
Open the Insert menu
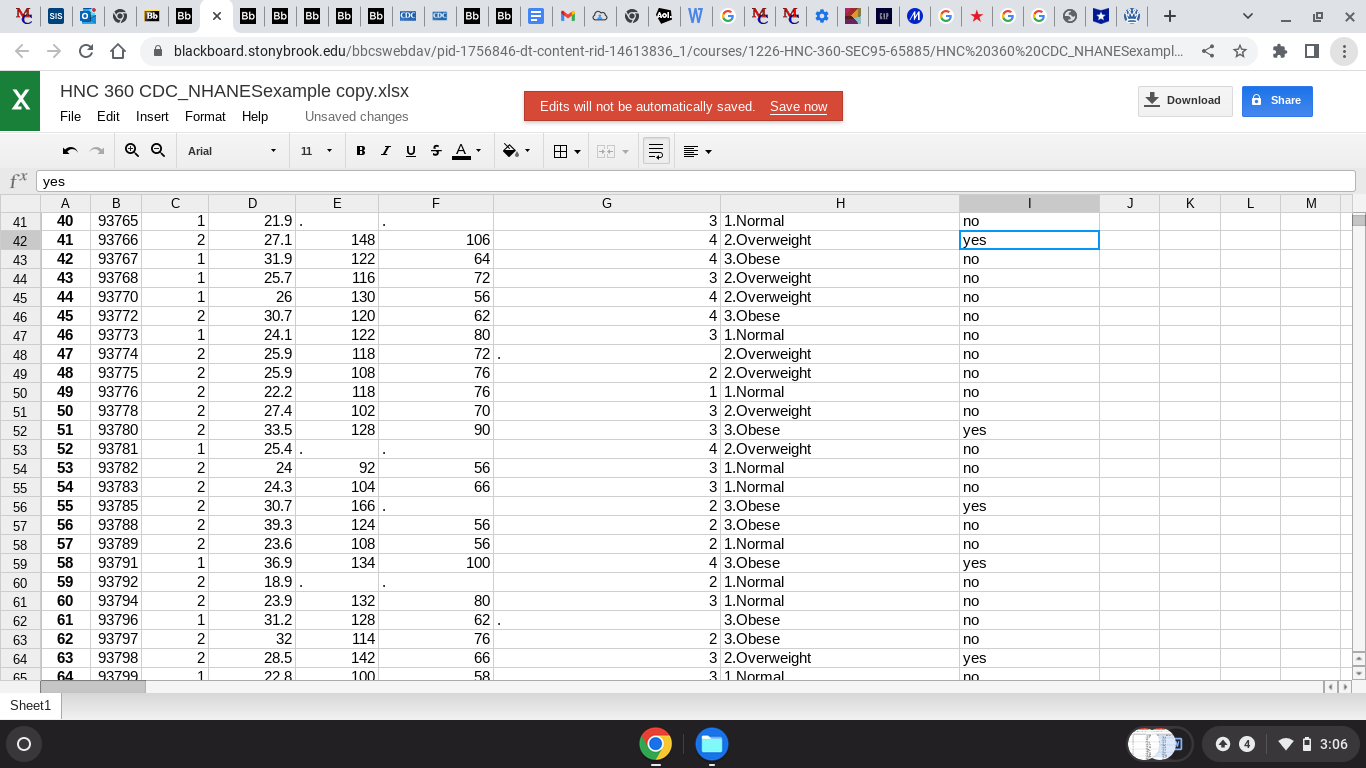click(152, 116)
